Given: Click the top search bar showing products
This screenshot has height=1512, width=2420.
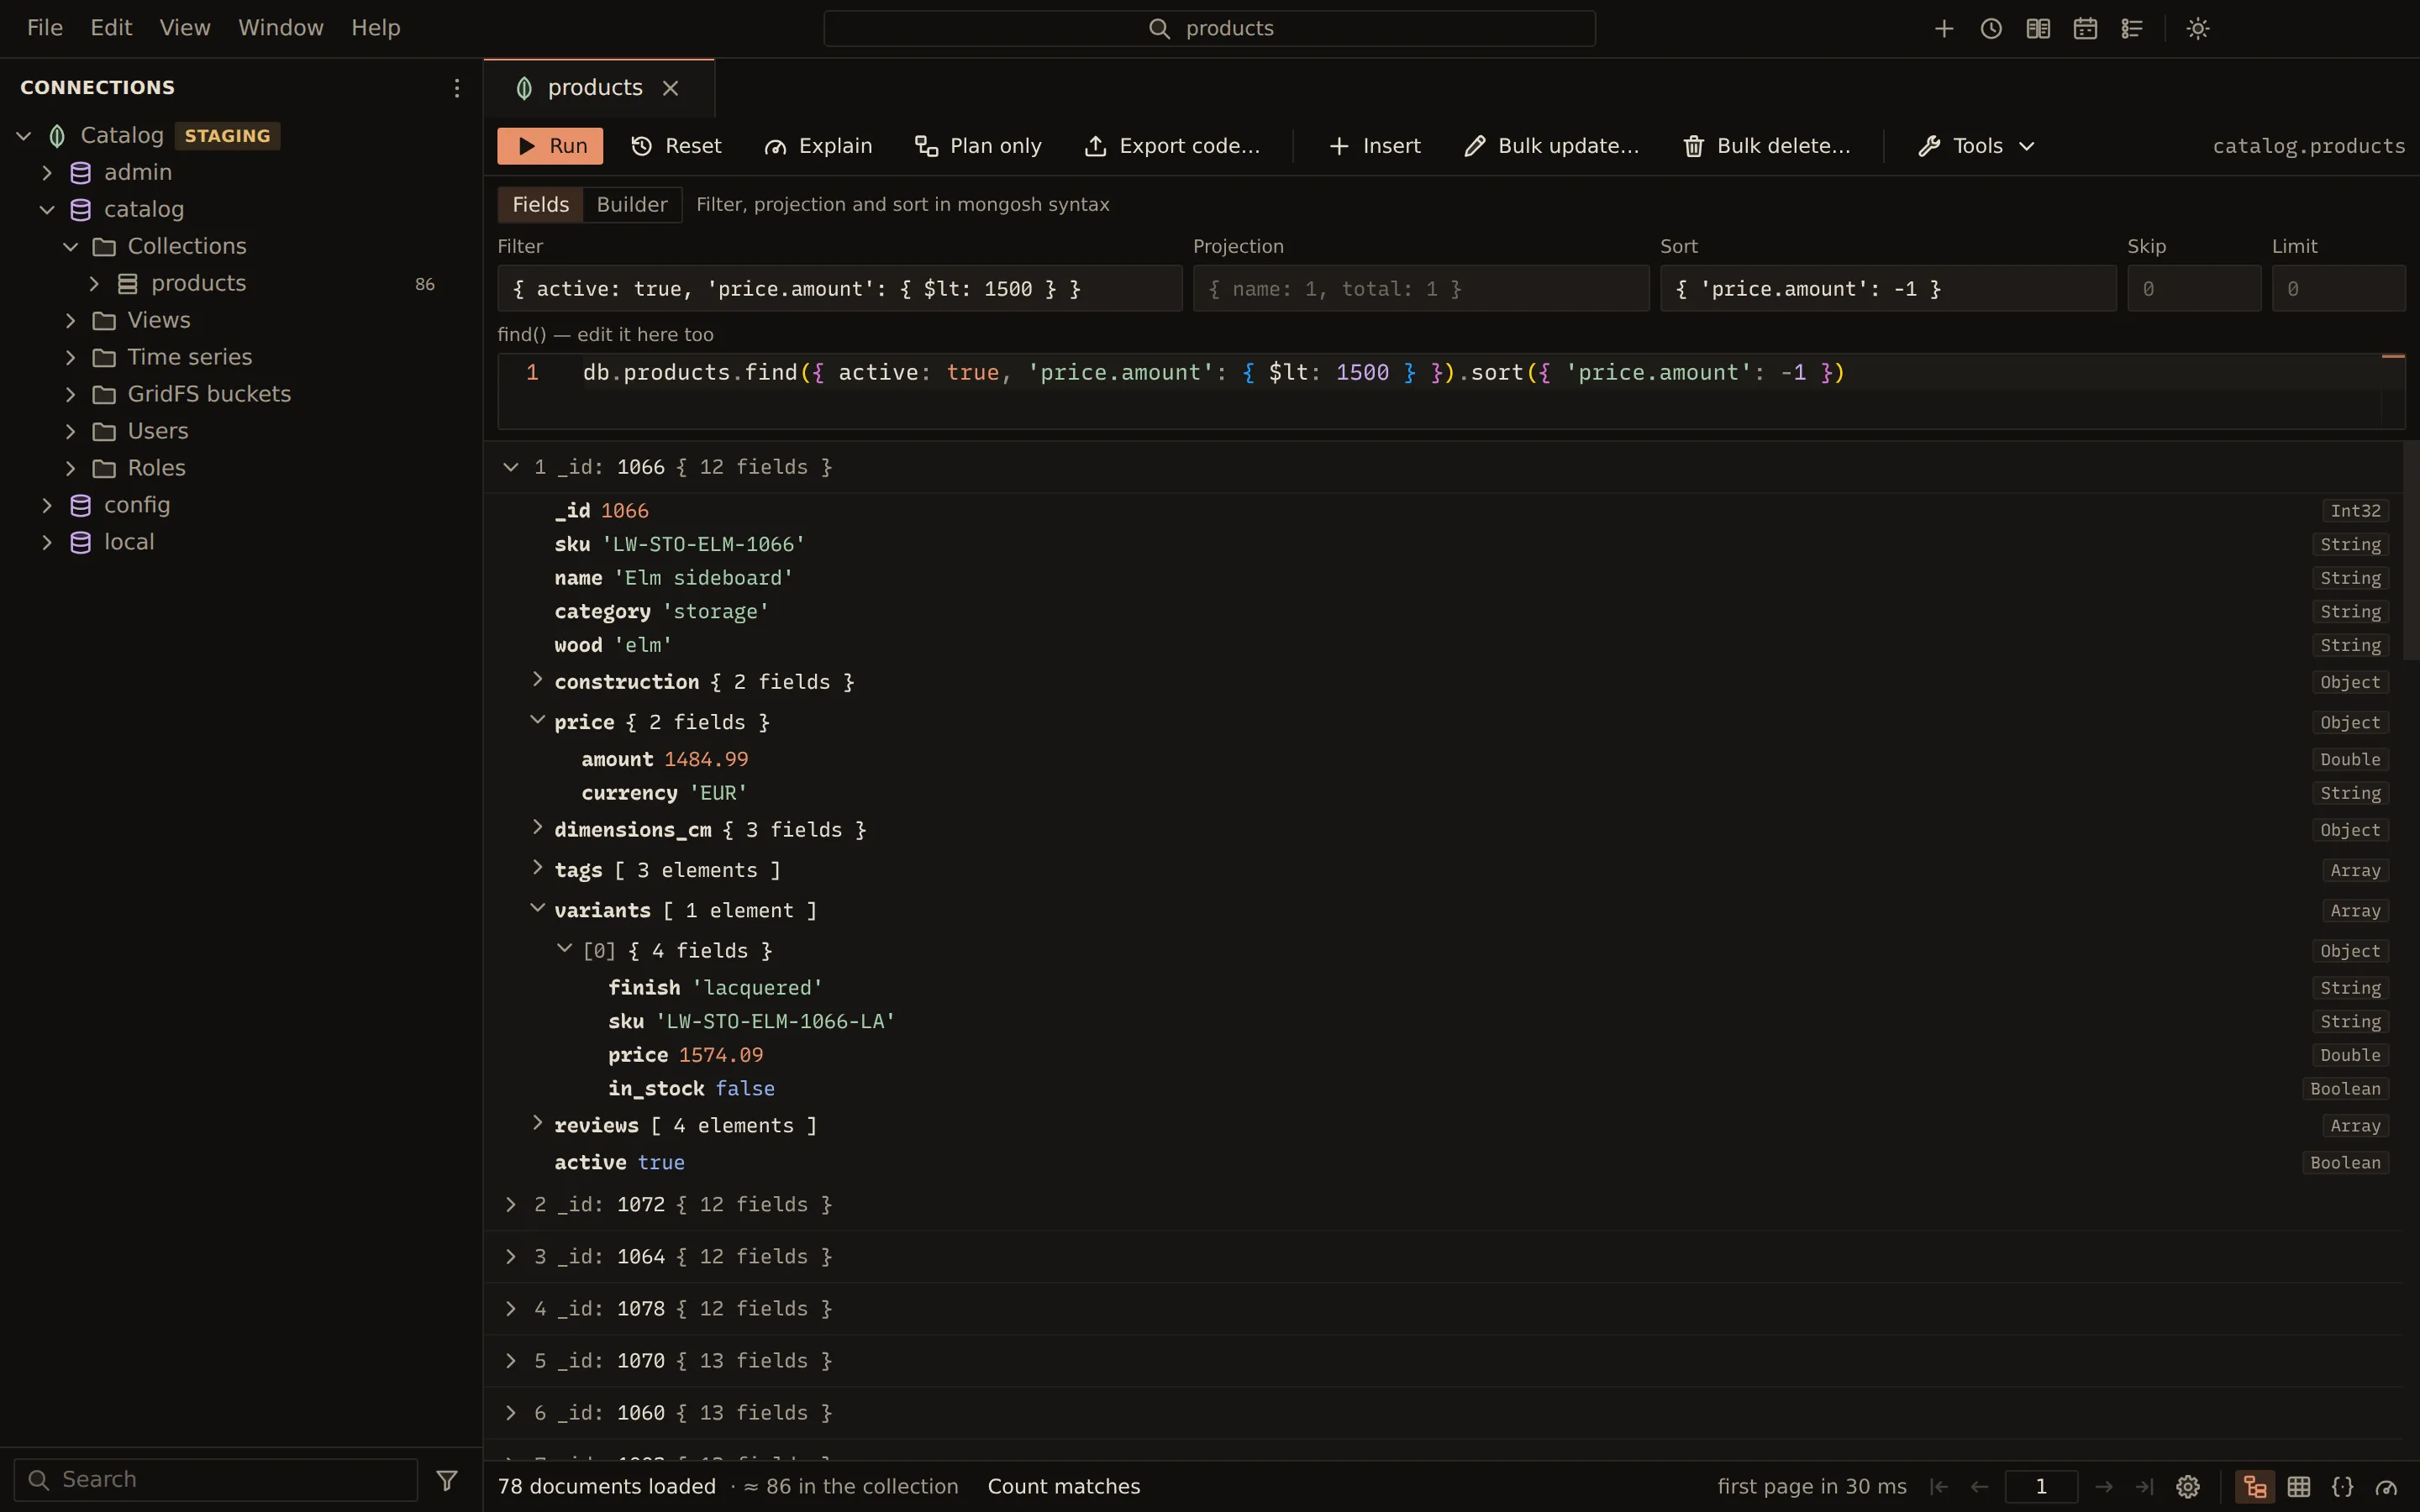Looking at the screenshot, I should click(x=1209, y=29).
